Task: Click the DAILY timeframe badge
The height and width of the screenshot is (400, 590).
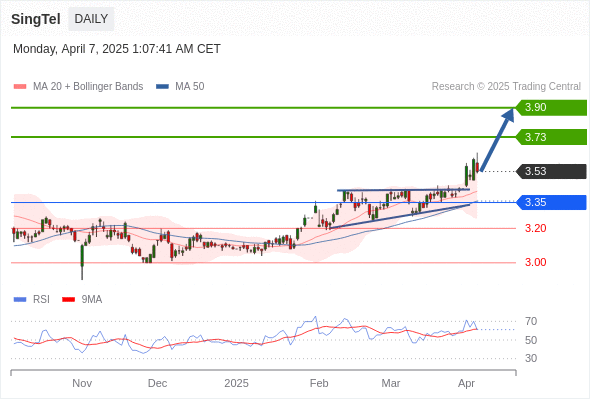Action: point(91,19)
